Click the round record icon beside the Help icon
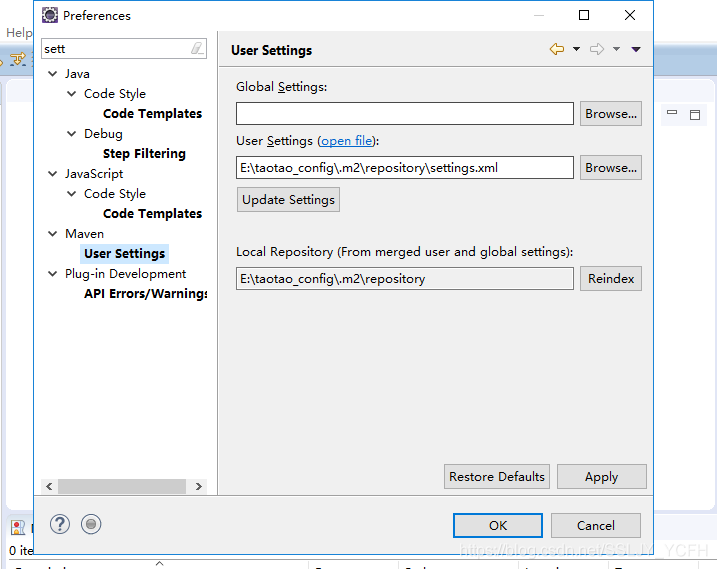Screen dimensions: 717x569 pos(91,524)
